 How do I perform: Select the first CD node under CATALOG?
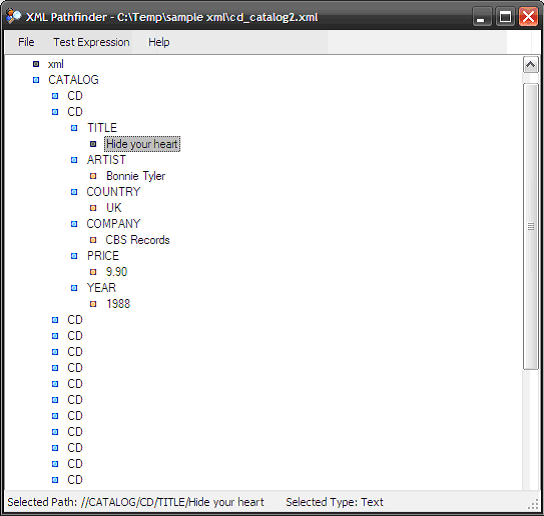click(75, 96)
